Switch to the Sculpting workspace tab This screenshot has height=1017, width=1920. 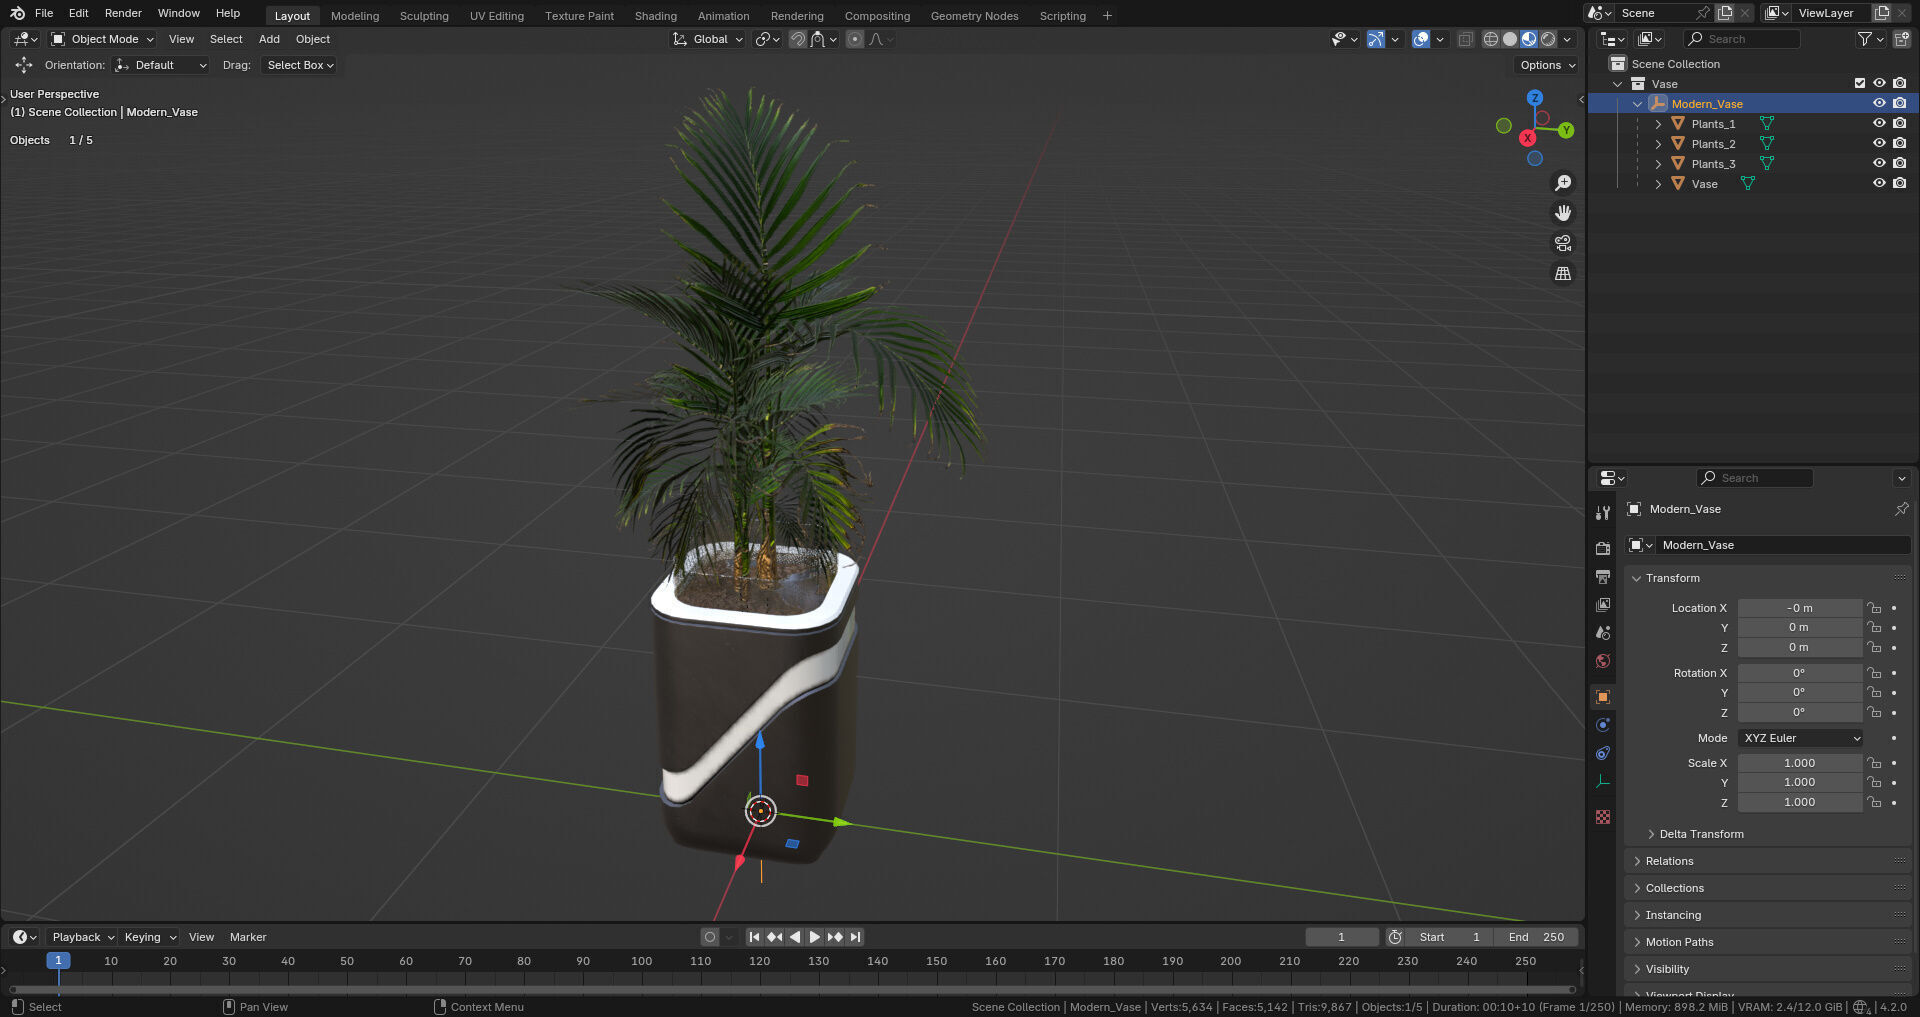click(x=424, y=16)
